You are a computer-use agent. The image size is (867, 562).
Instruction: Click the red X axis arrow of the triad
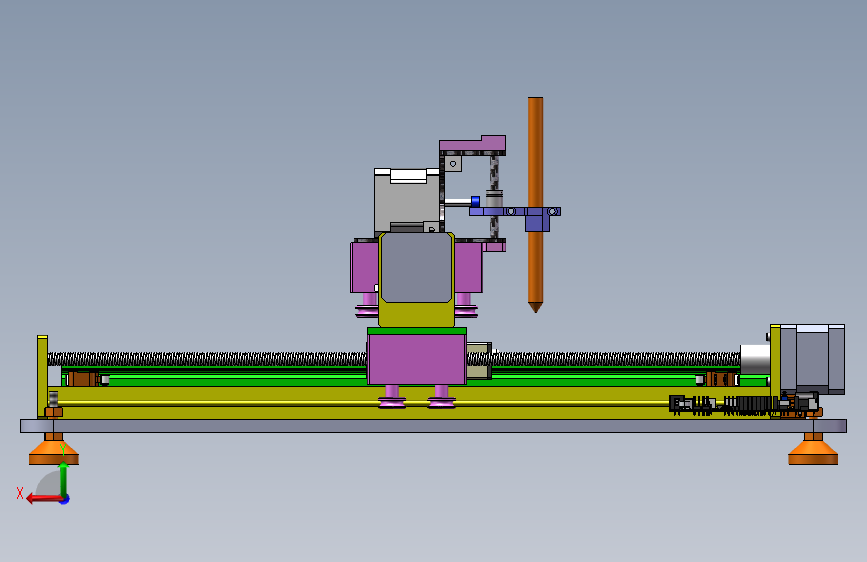pyautogui.click(x=44, y=499)
